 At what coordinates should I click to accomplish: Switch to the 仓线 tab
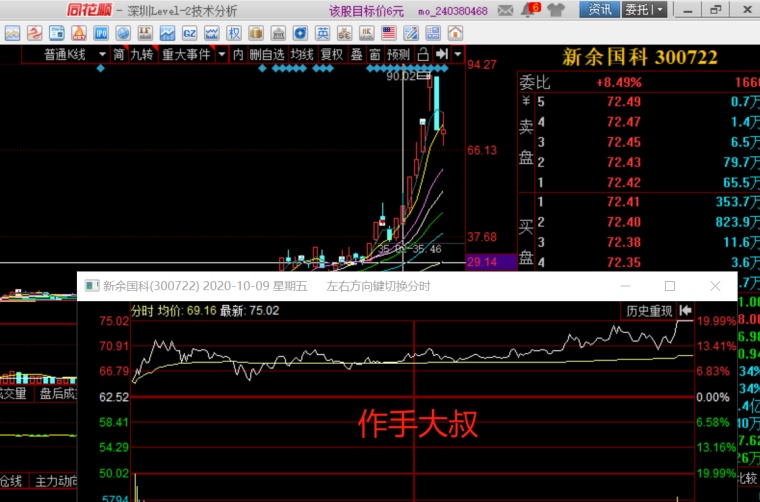pyautogui.click(x=11, y=481)
